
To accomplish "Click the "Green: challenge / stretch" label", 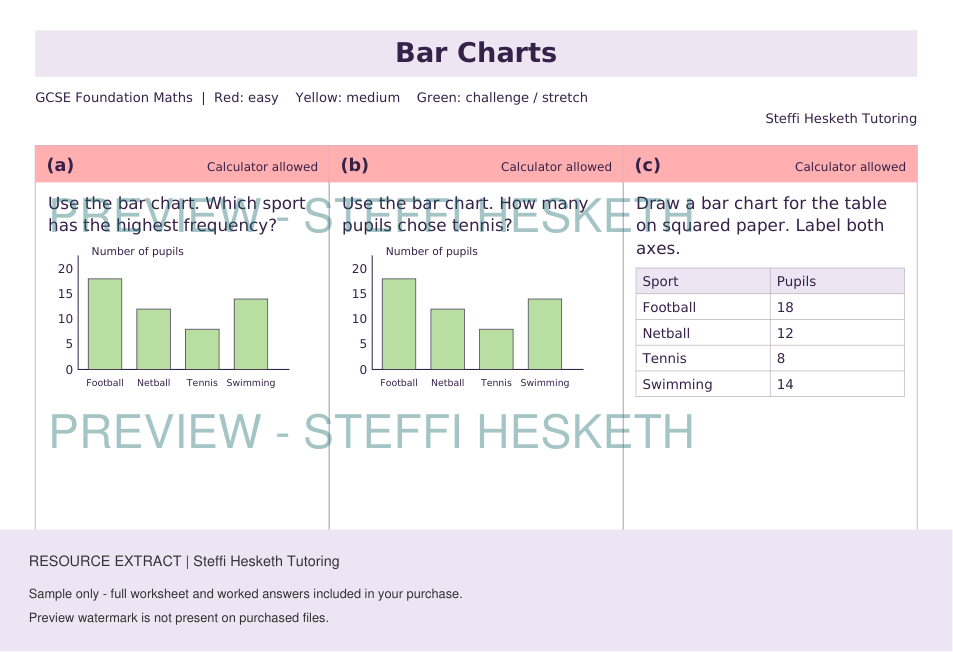I will tap(502, 98).
